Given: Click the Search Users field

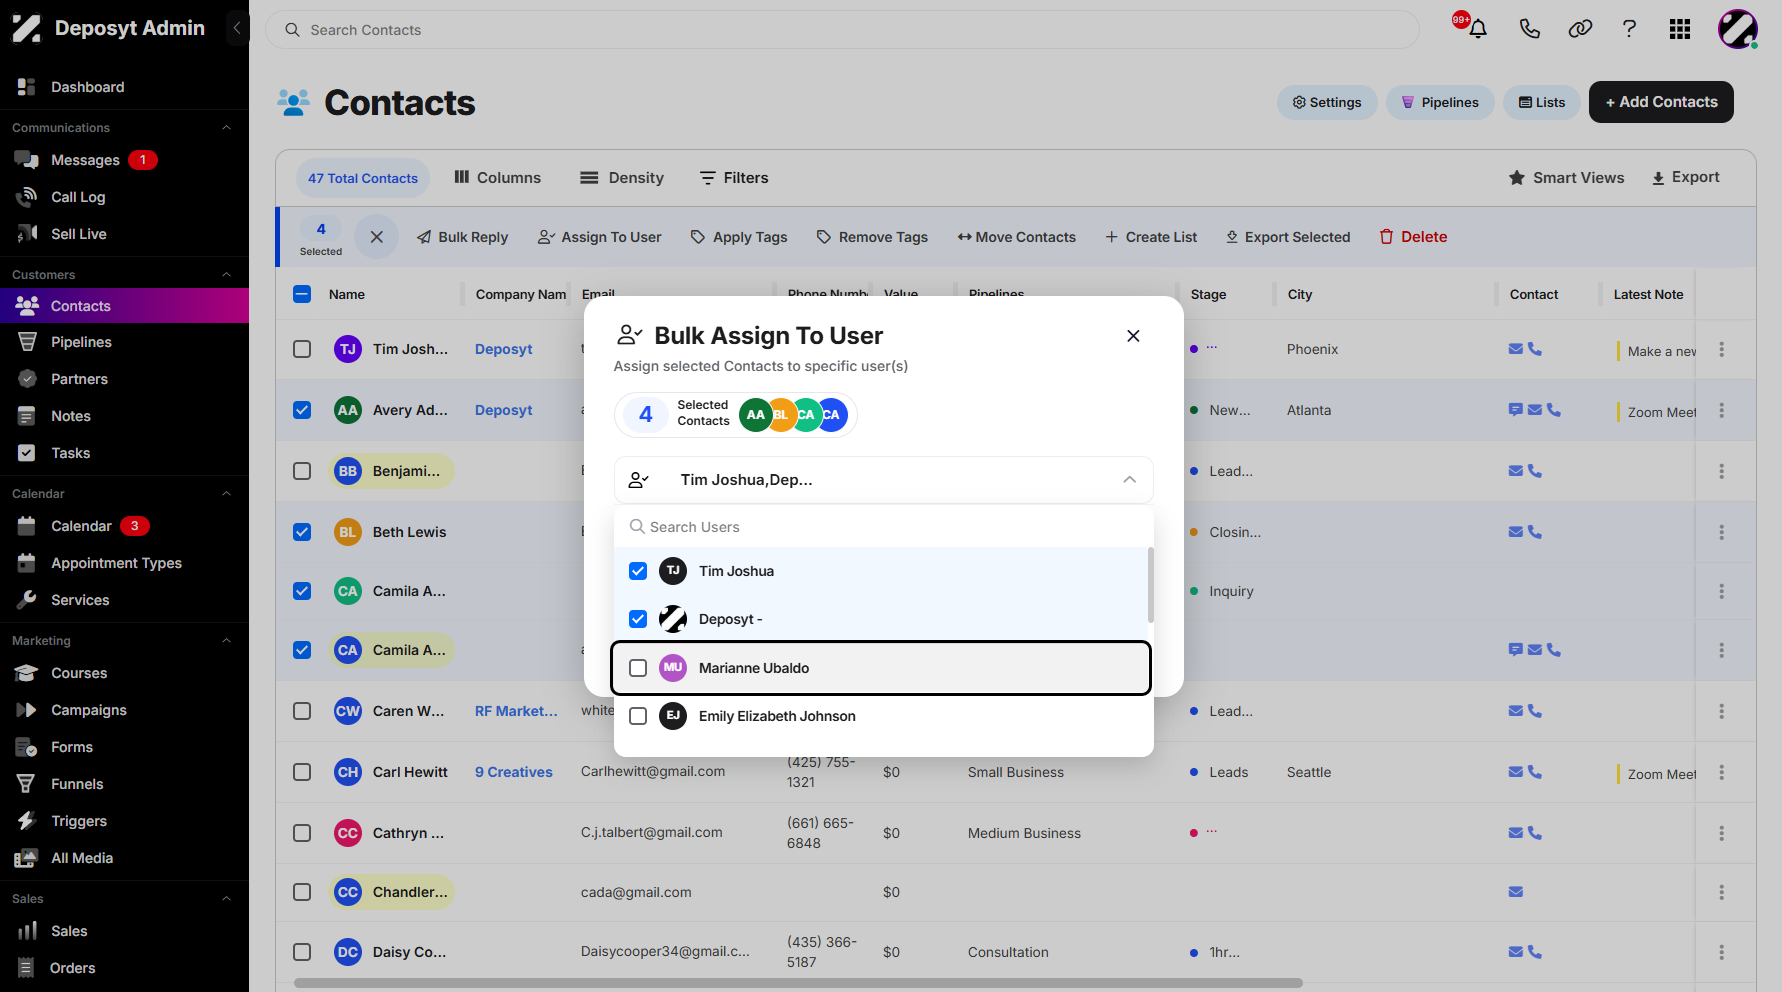Looking at the screenshot, I should 884,527.
